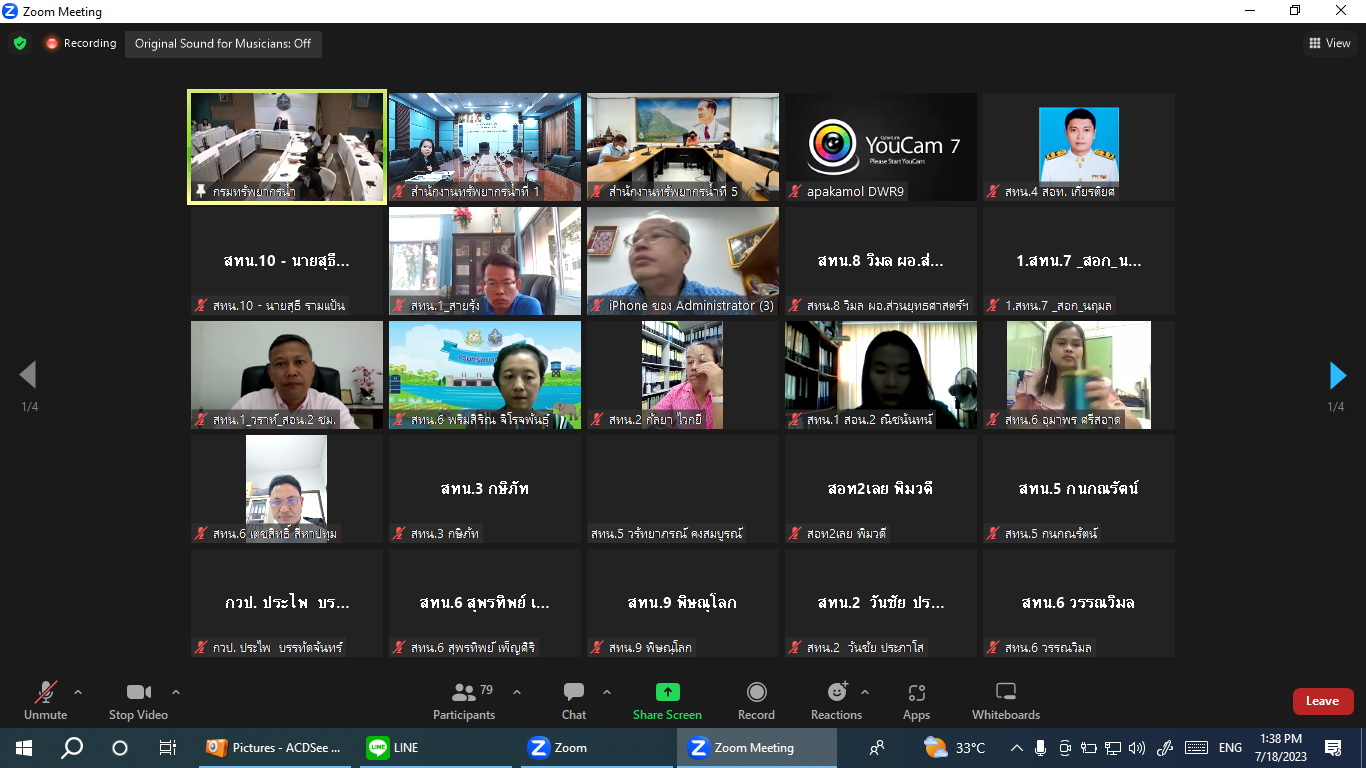Click the Unmute microphone icon

pyautogui.click(x=45, y=692)
